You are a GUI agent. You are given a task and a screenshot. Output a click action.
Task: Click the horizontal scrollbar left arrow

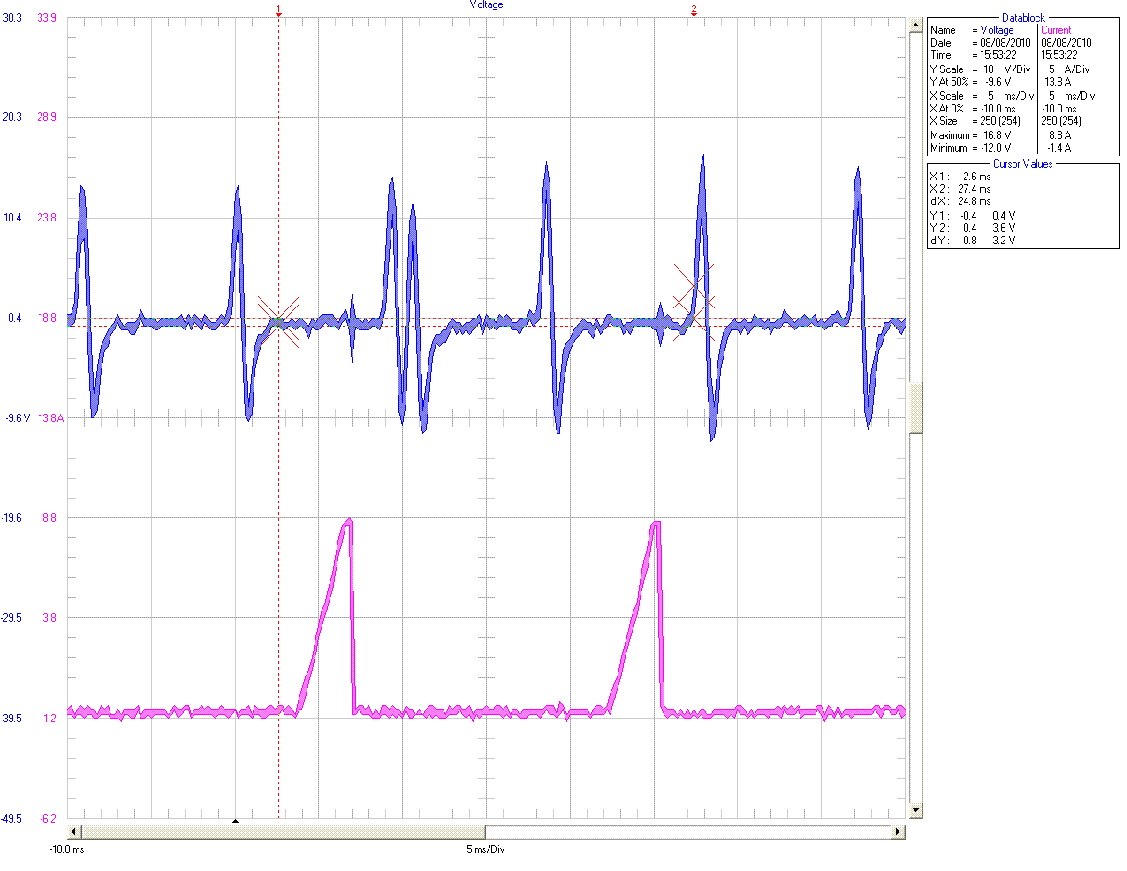tap(75, 832)
